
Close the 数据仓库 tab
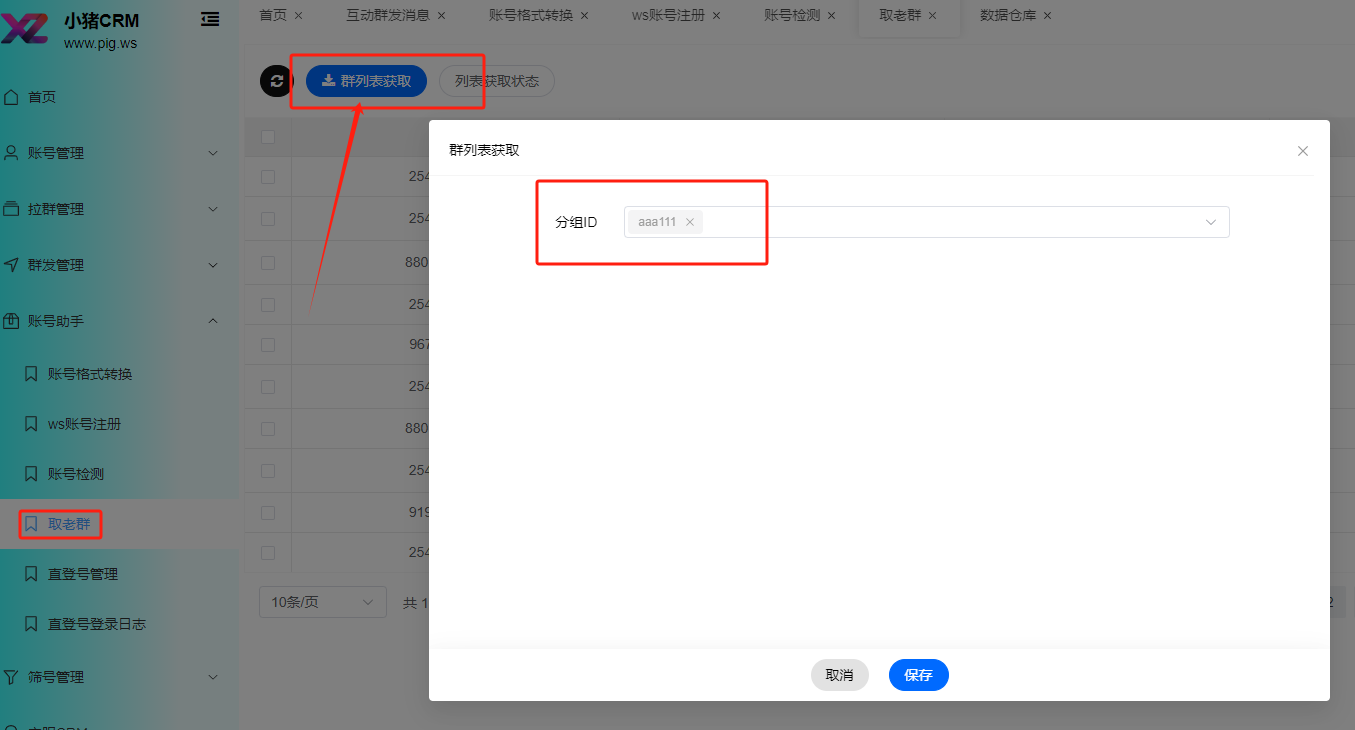pos(1048,16)
